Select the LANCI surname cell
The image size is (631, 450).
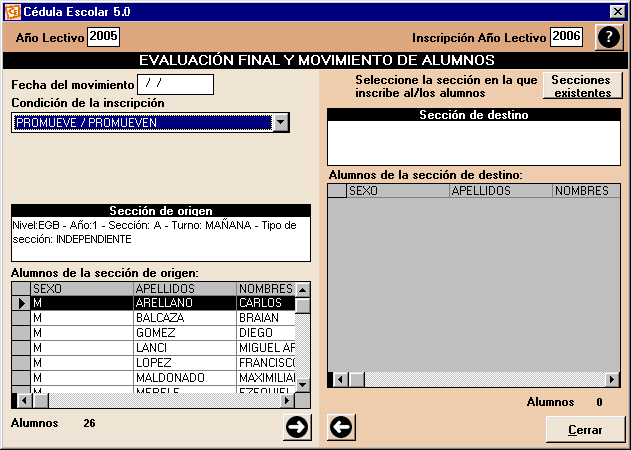click(x=185, y=348)
